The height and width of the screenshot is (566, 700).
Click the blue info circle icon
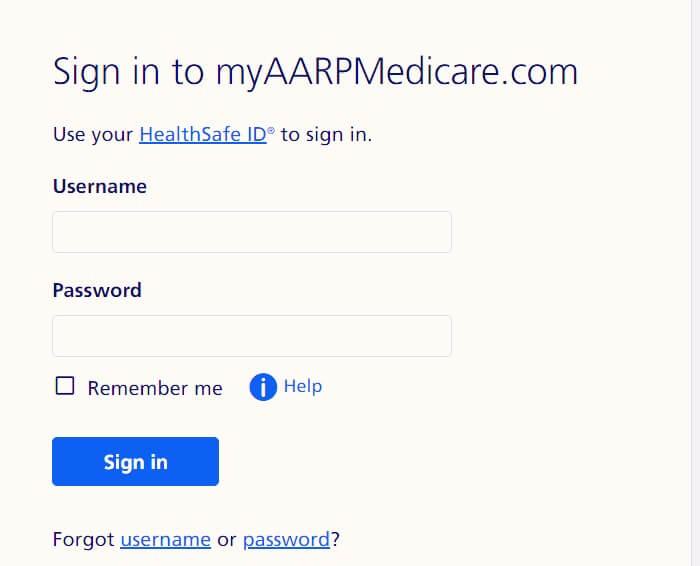[263, 387]
